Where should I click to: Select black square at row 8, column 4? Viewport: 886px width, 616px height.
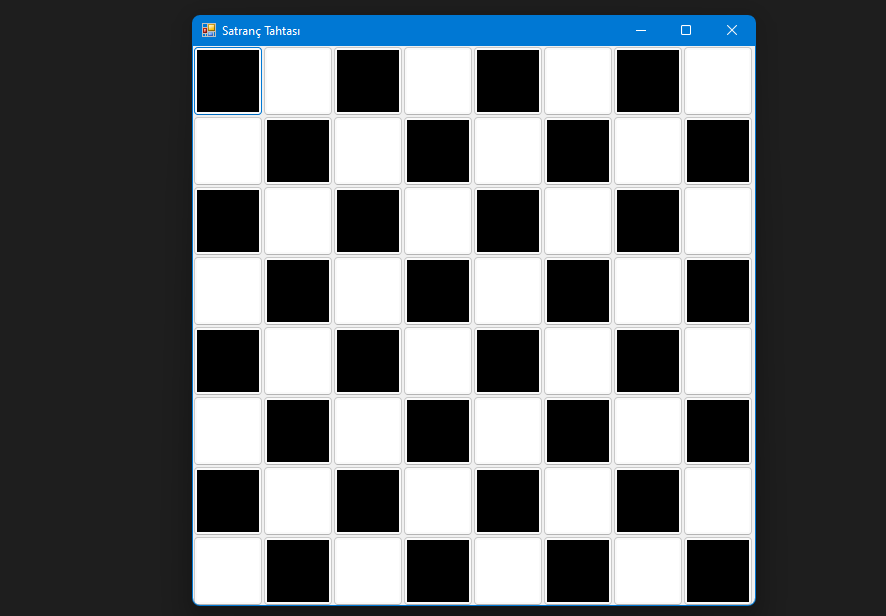[438, 571]
